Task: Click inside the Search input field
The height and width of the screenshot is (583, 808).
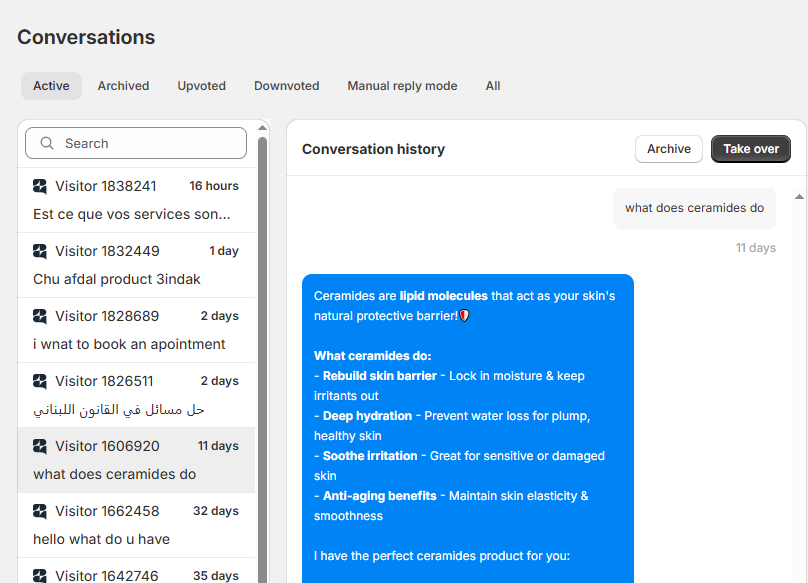Action: (135, 143)
